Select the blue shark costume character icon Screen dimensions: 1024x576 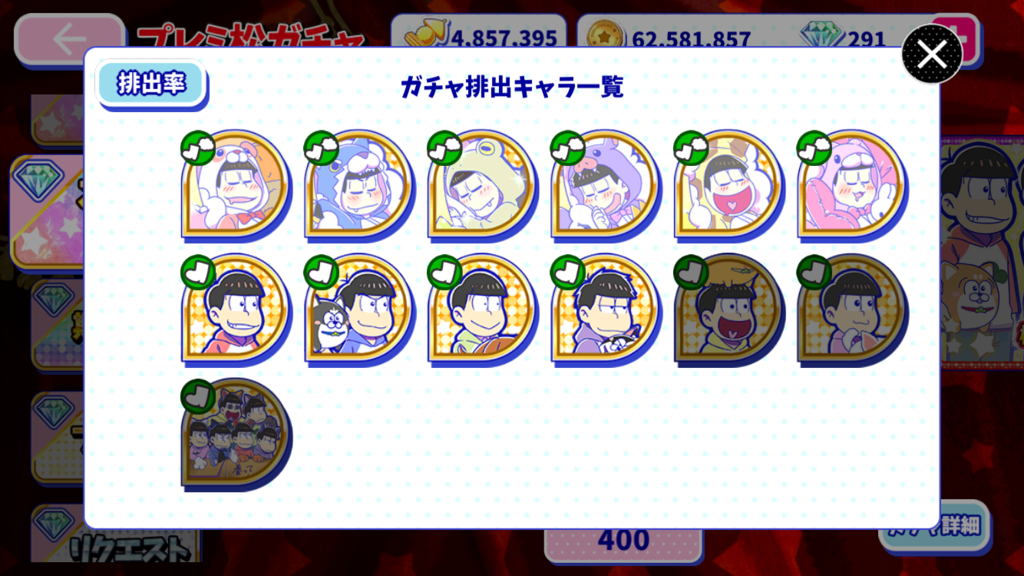tap(360, 186)
